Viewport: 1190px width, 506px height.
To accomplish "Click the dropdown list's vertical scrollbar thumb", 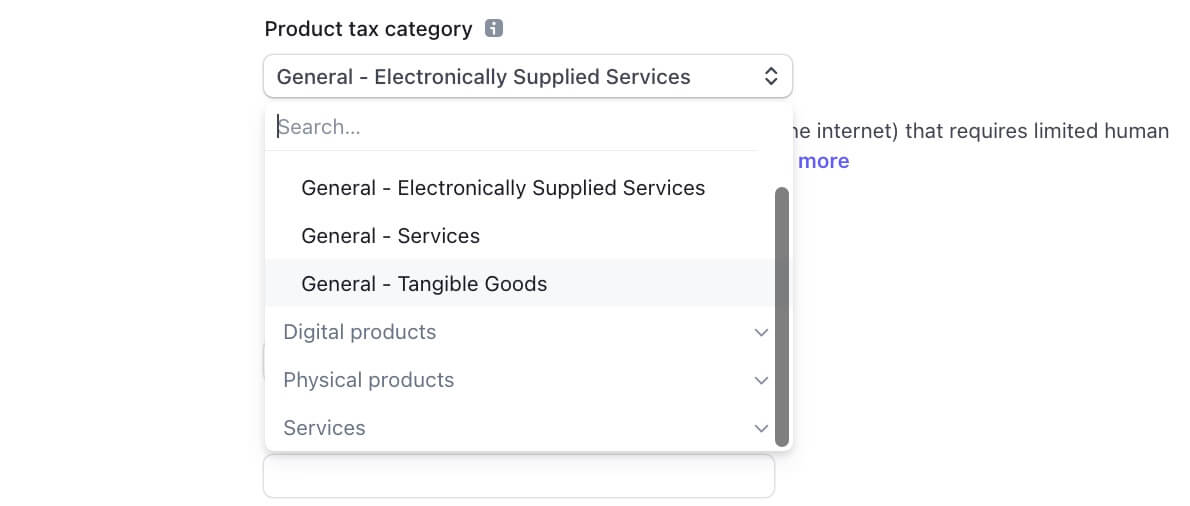I will (x=782, y=317).
